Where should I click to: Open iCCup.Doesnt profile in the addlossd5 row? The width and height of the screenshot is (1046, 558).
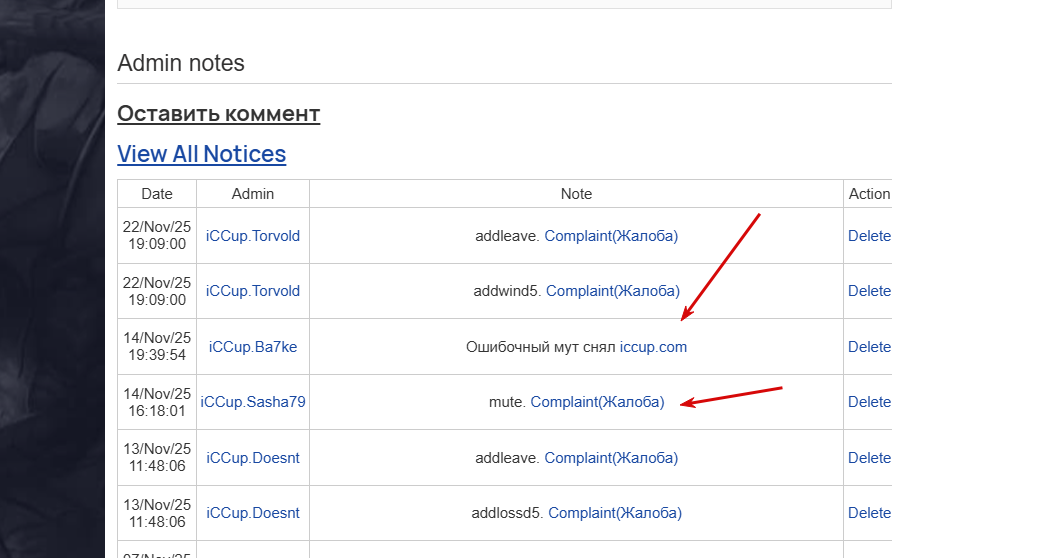253,513
